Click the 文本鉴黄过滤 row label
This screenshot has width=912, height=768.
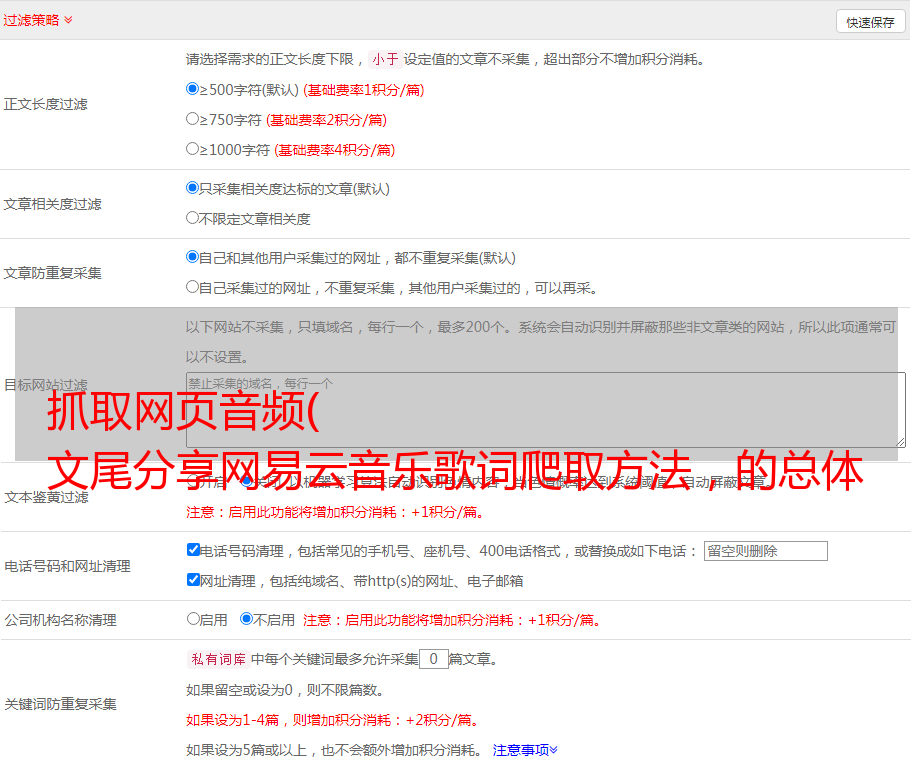coord(46,497)
